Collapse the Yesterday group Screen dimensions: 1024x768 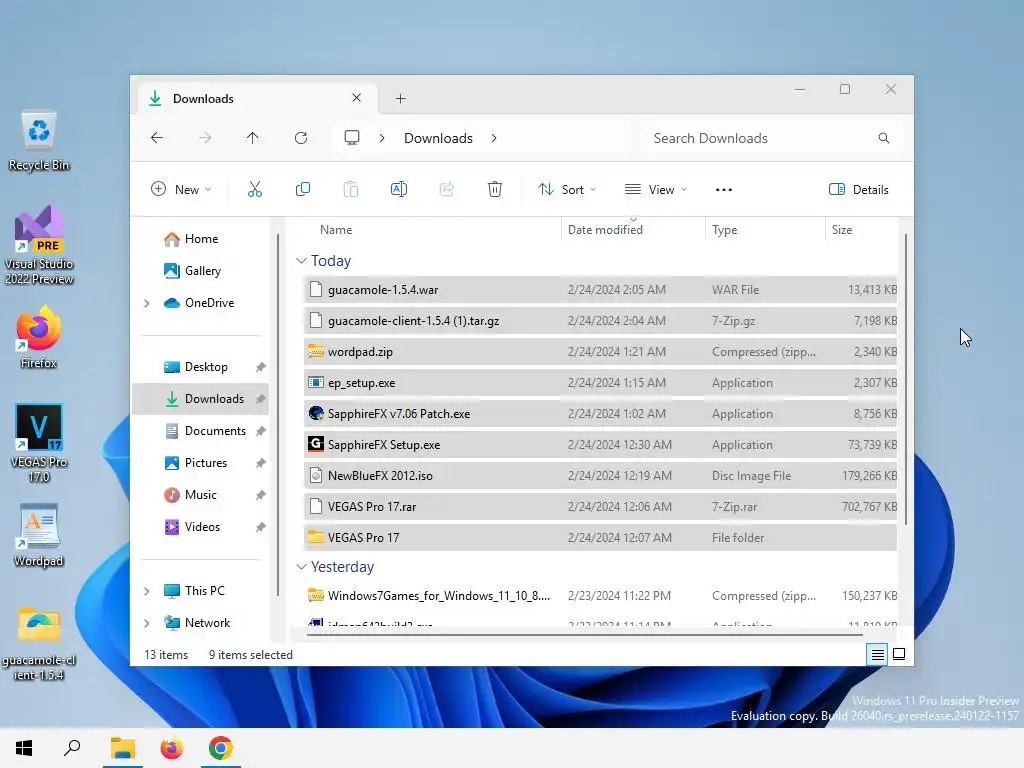[301, 567]
